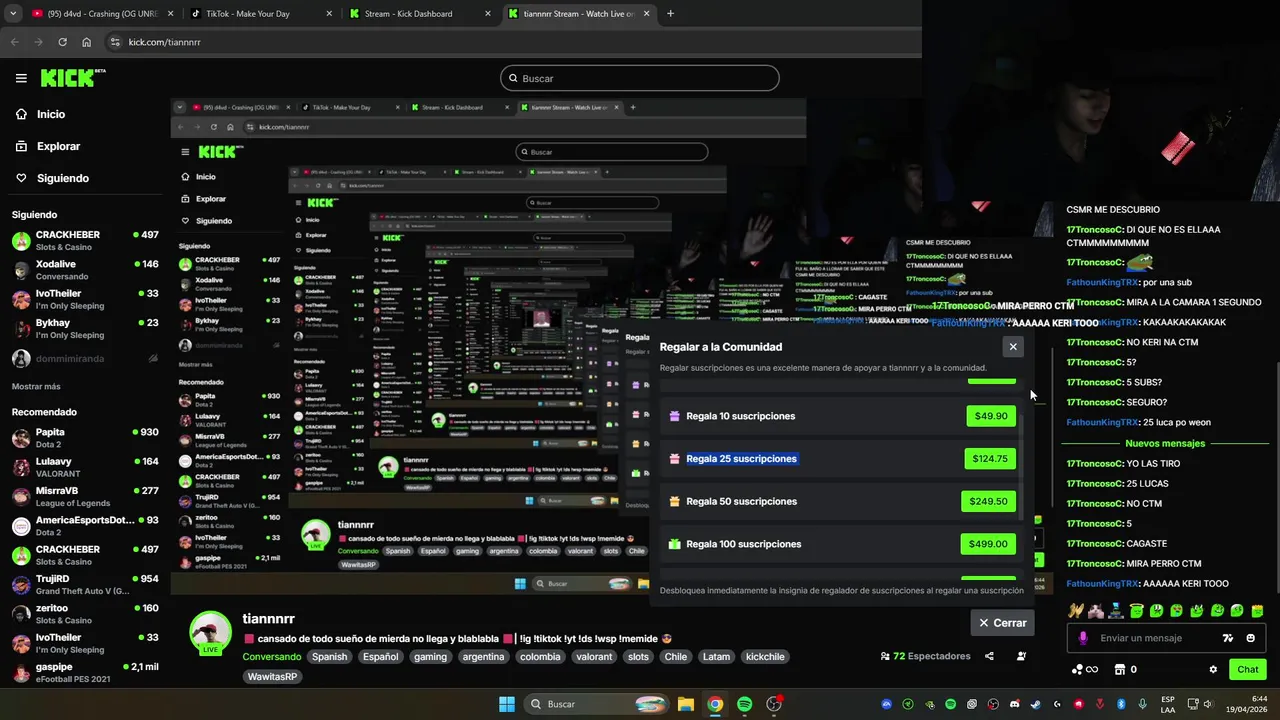Image resolution: width=1280 pixels, height=720 pixels.
Task: Open Spotify from the taskbar
Action: coord(744,704)
